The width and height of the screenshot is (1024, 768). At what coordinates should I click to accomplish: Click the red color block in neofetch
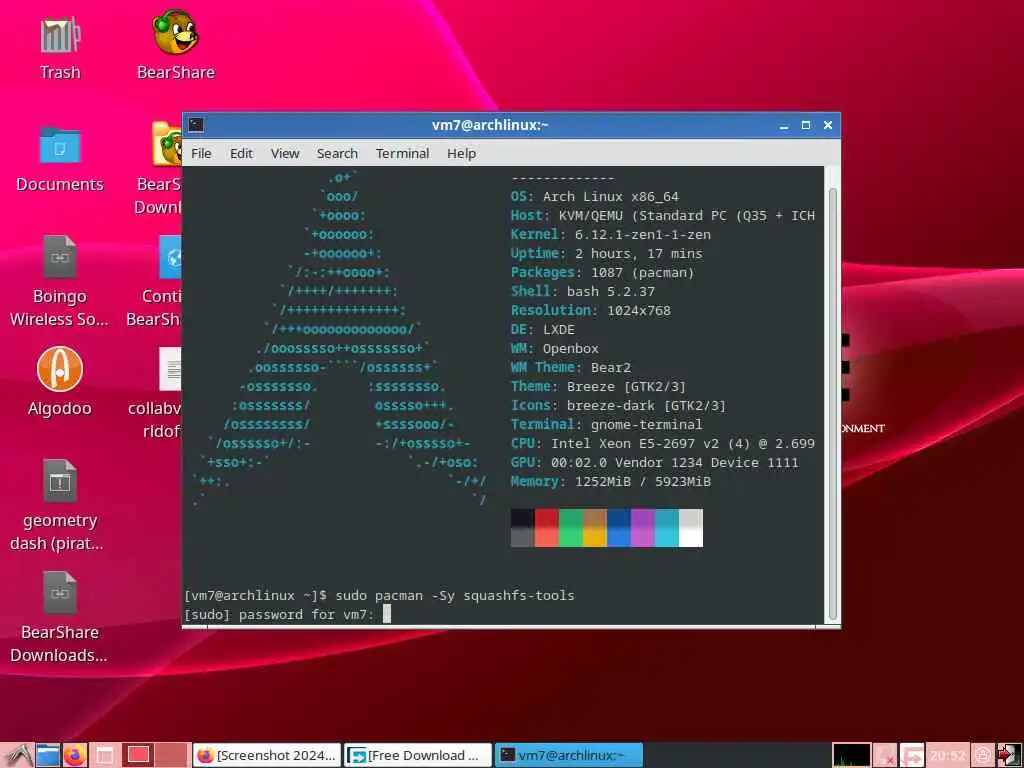[x=547, y=528]
